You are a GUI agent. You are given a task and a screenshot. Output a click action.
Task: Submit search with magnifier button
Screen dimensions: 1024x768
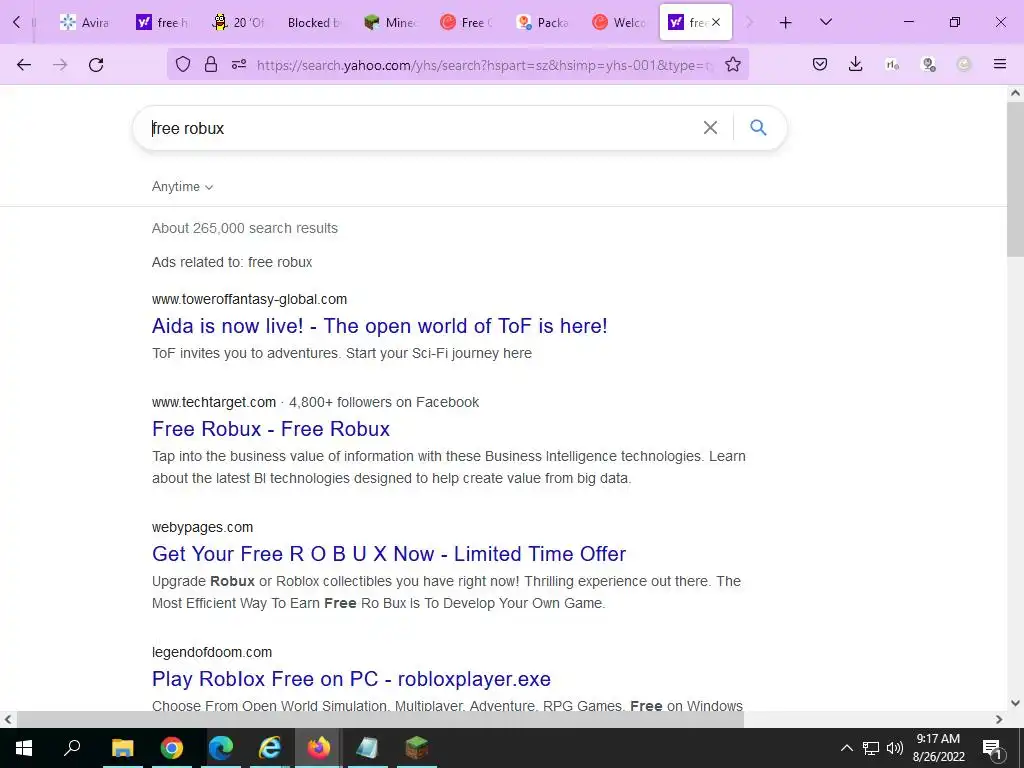(x=758, y=127)
